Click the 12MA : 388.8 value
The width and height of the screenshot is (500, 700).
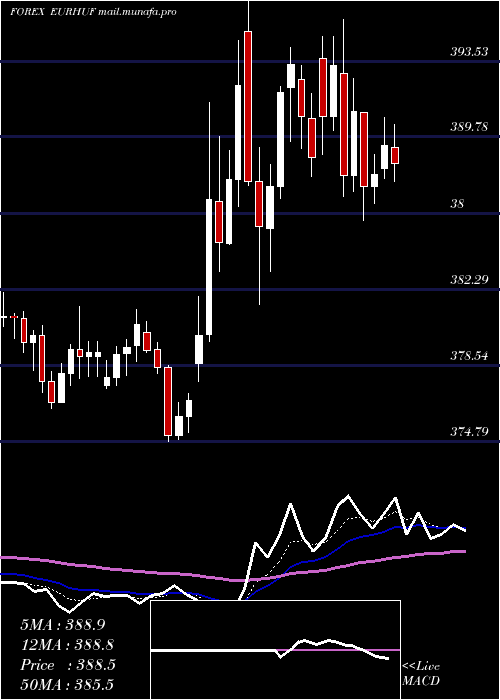tap(67, 645)
